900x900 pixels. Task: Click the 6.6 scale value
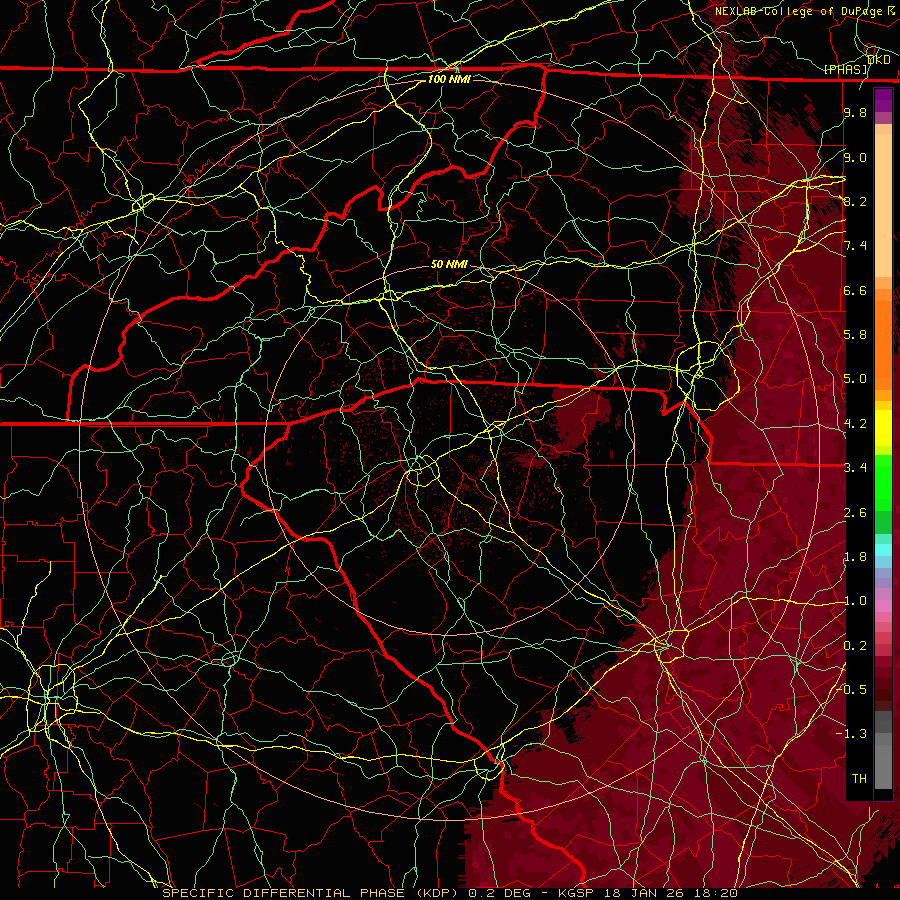(855, 290)
